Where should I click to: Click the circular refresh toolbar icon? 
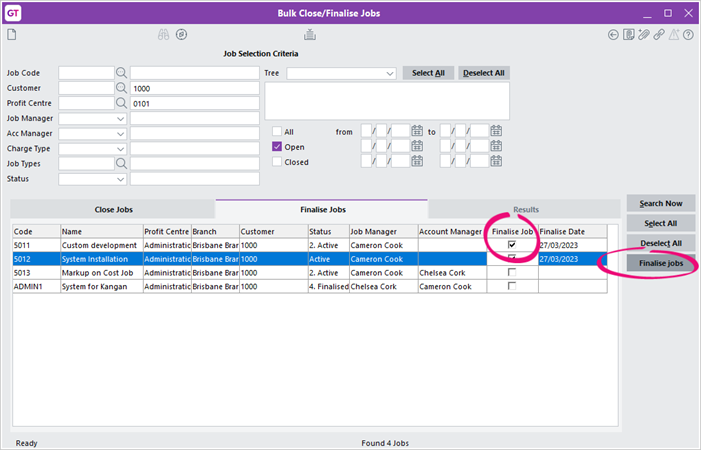[x=181, y=35]
